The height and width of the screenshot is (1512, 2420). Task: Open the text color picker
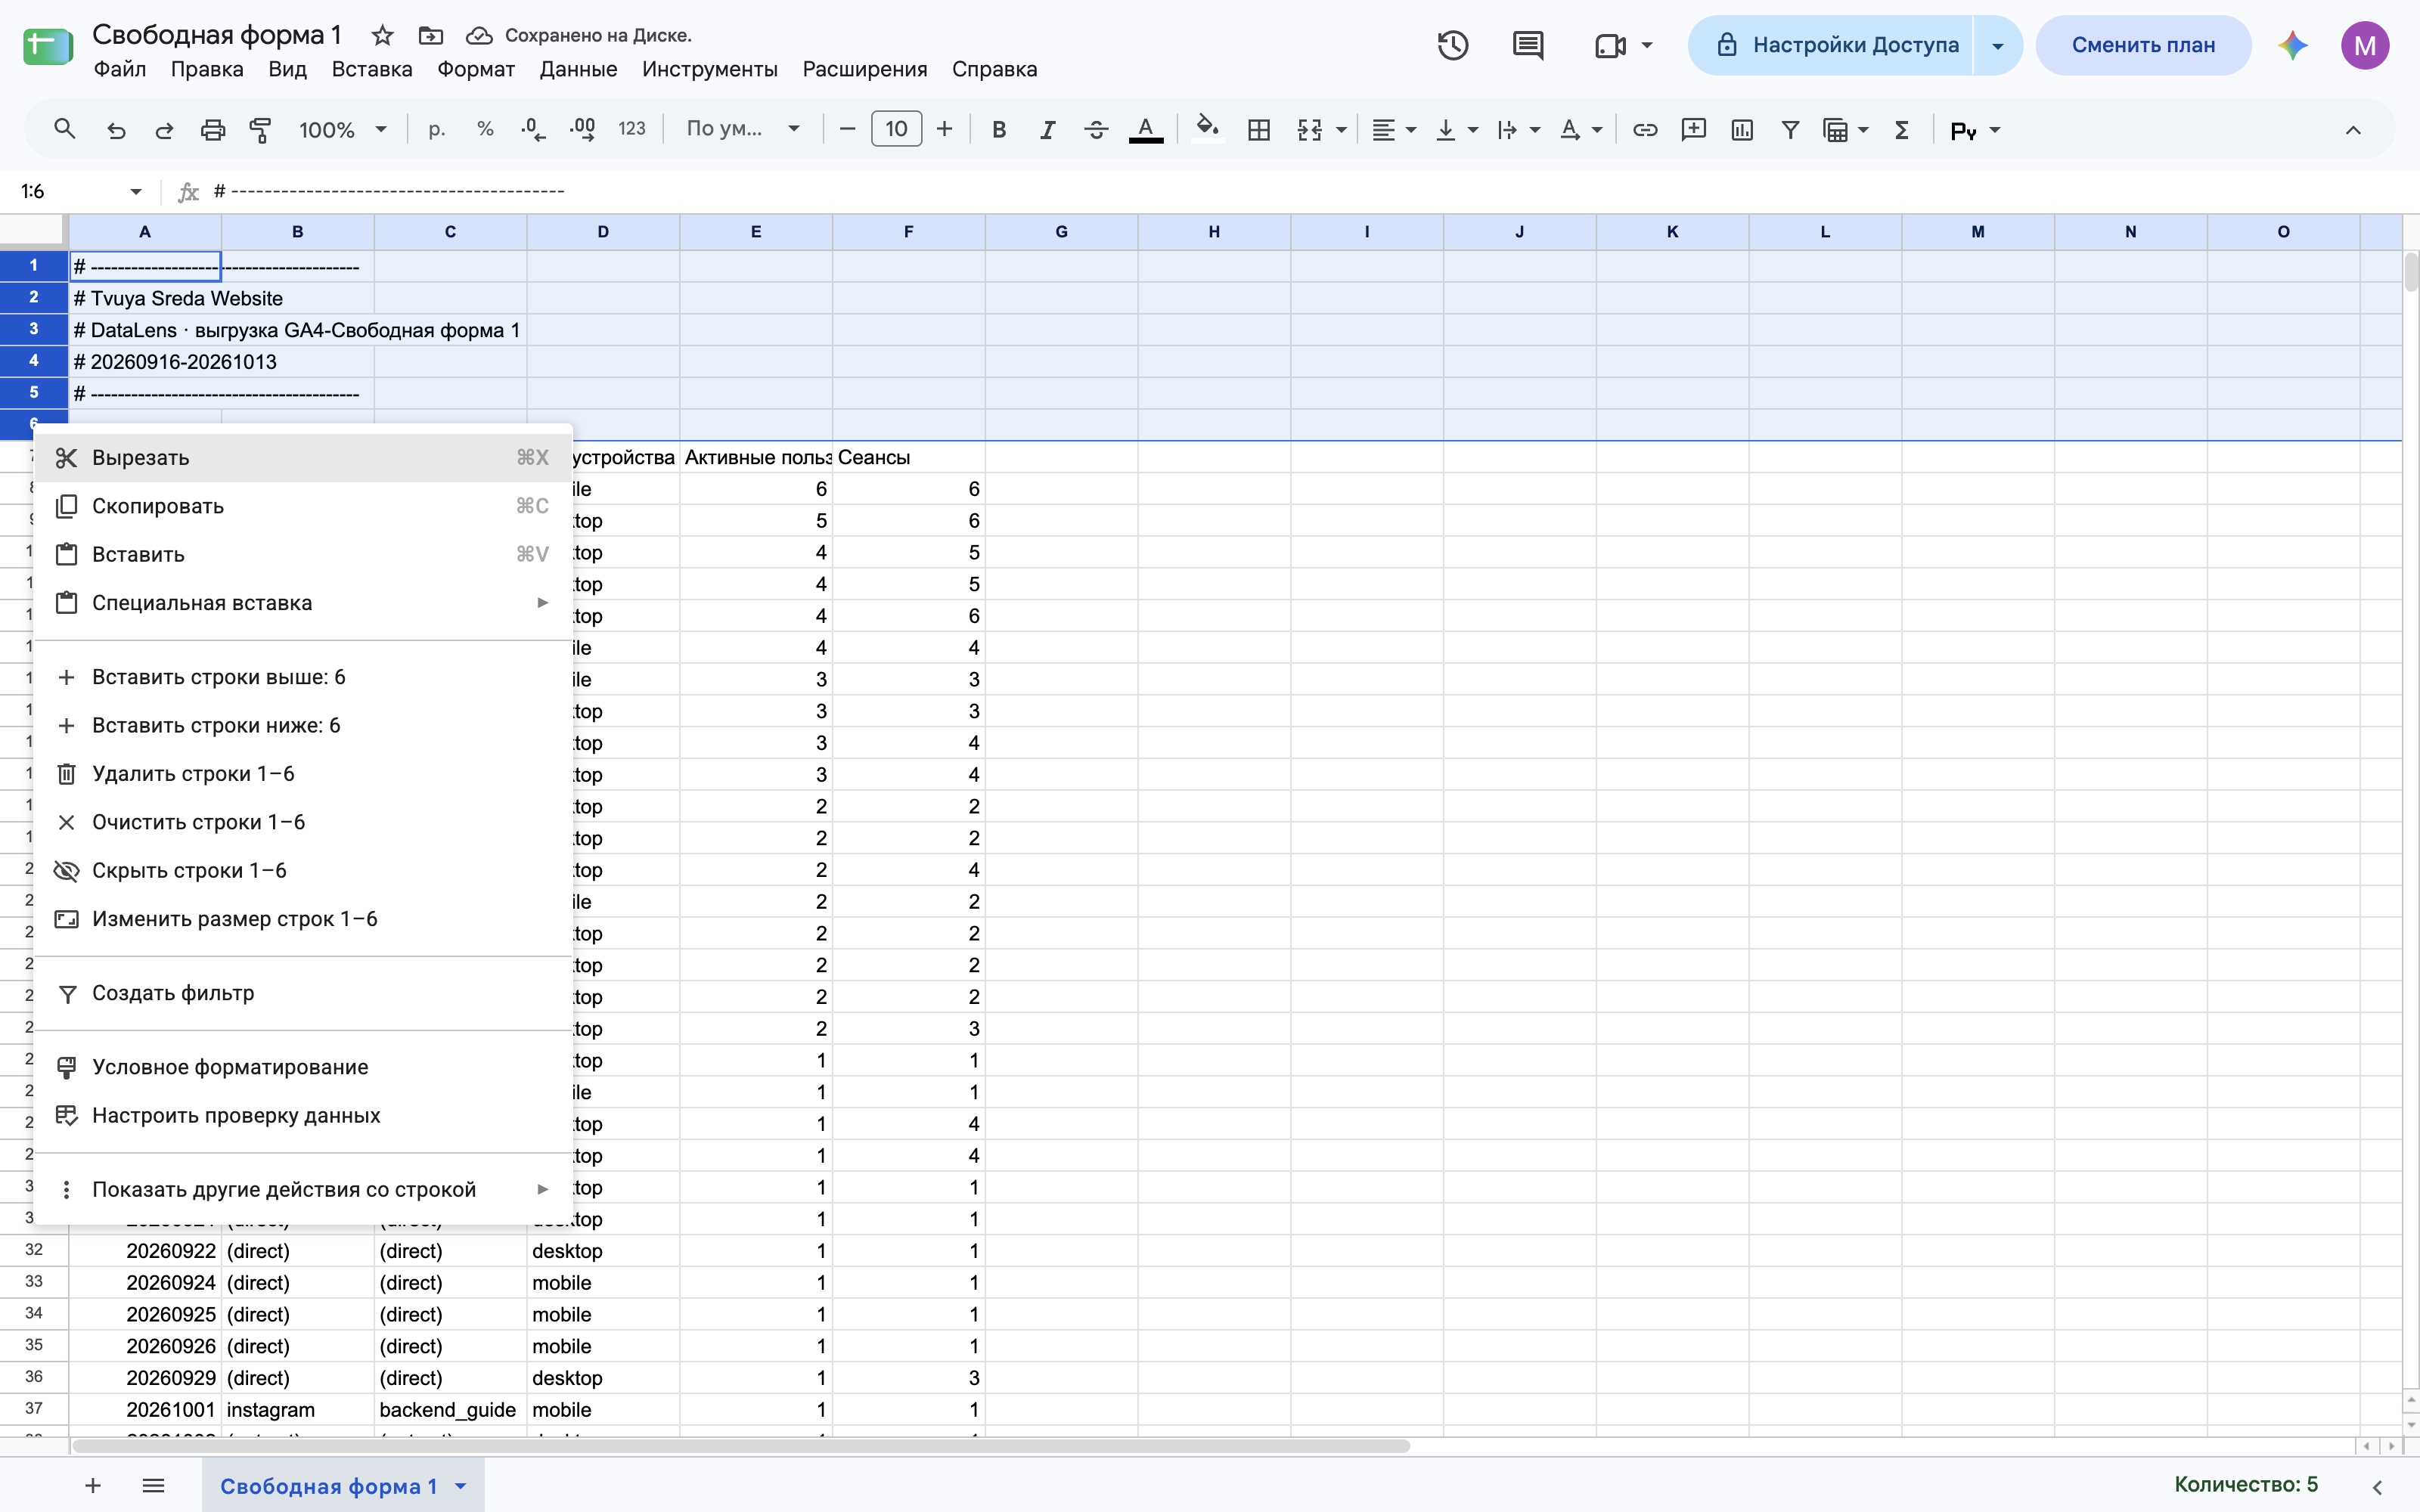pos(1146,130)
